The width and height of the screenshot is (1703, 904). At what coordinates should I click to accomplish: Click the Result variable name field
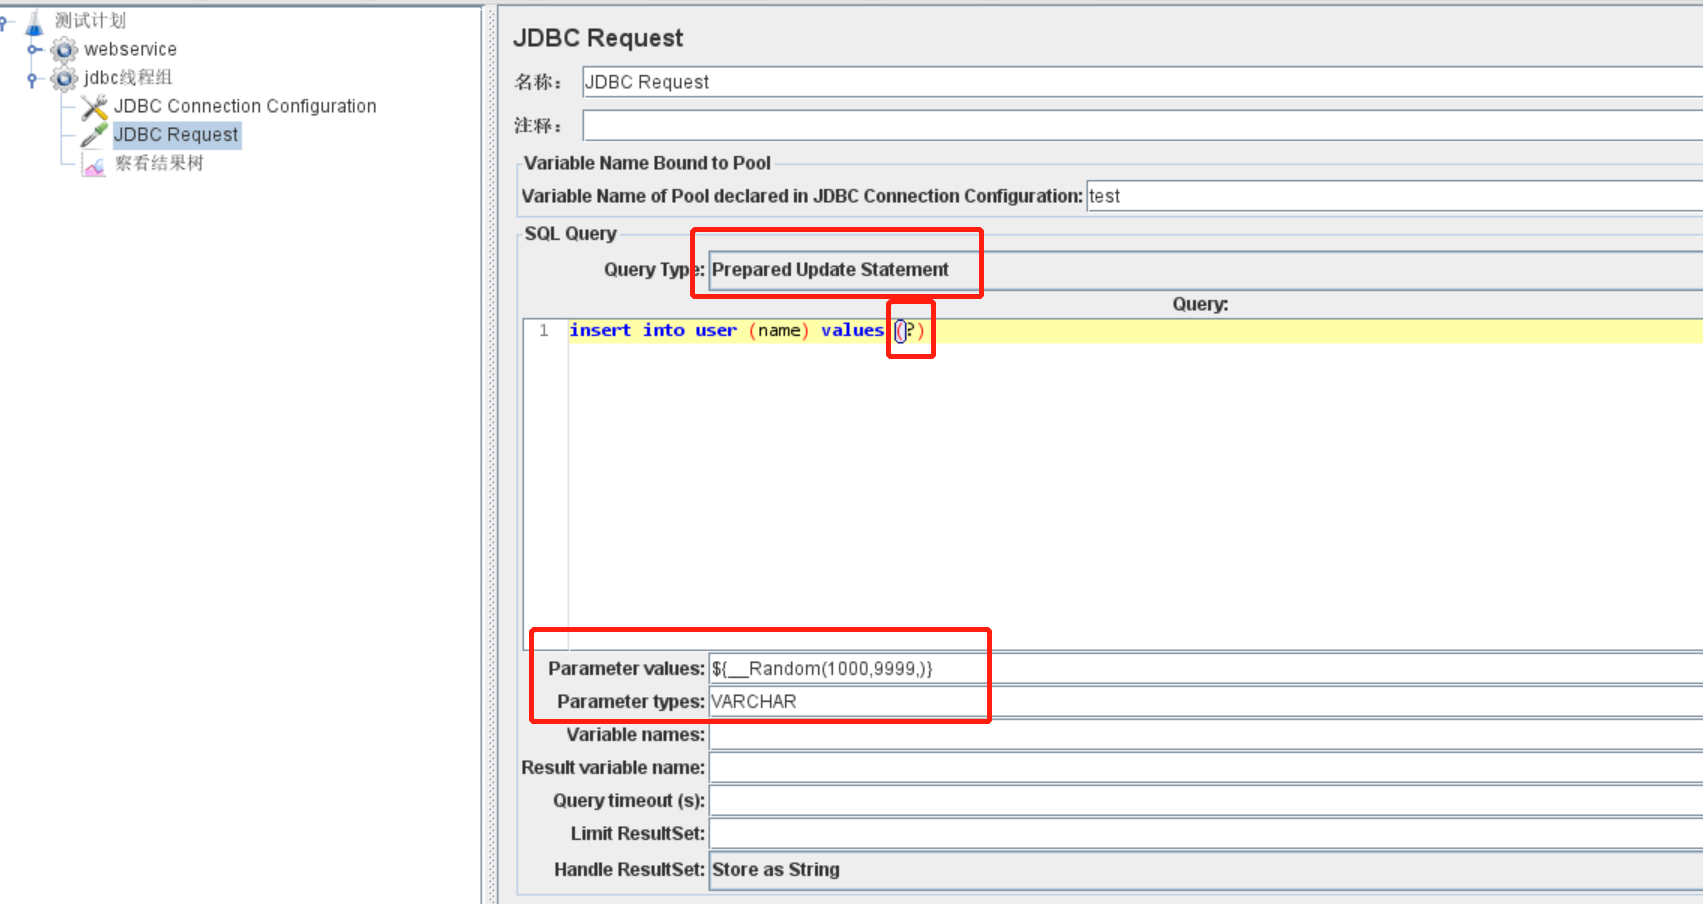pyautogui.click(x=1206, y=768)
